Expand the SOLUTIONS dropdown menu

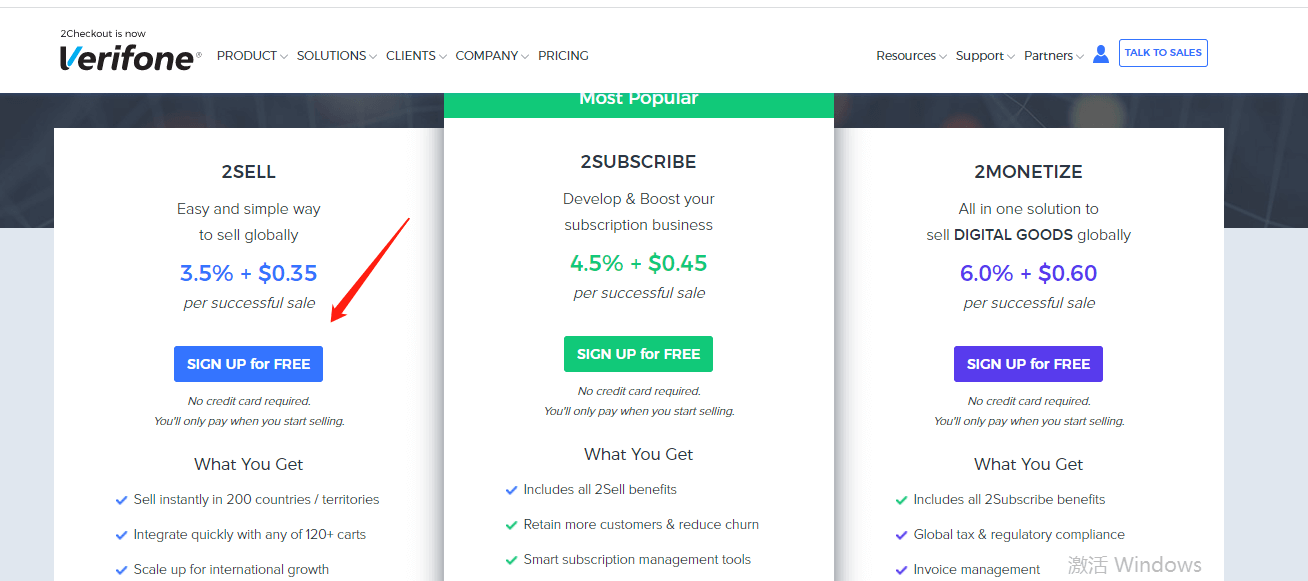tap(337, 56)
